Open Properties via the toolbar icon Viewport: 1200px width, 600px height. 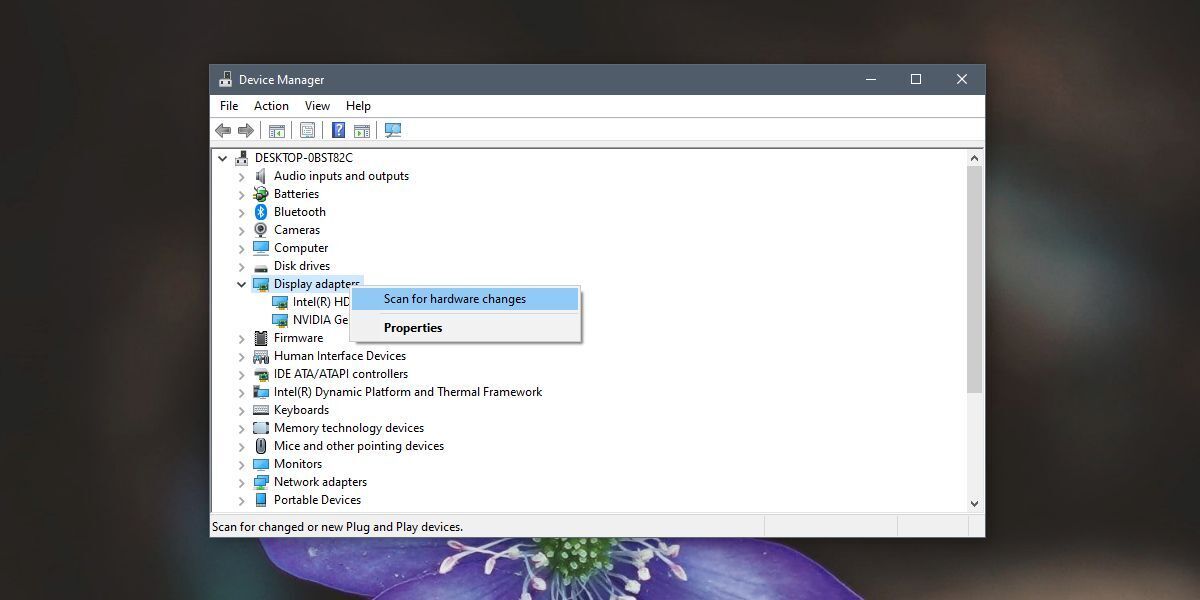[307, 130]
